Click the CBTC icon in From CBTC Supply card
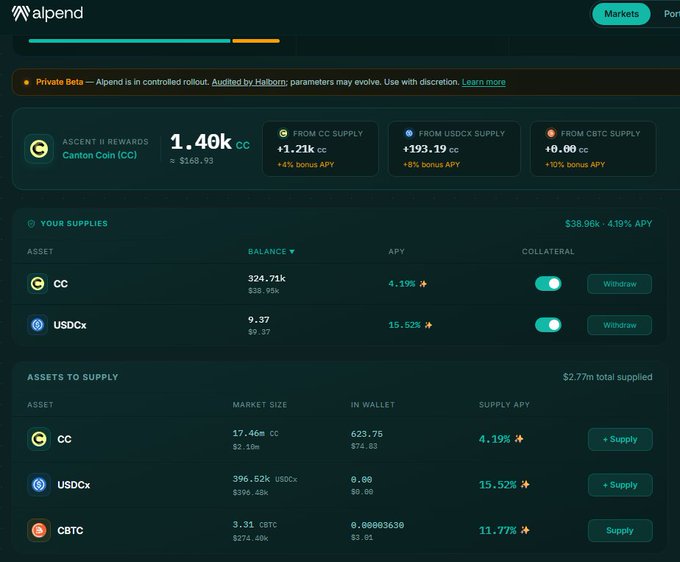This screenshot has width=680, height=562. 551,133
